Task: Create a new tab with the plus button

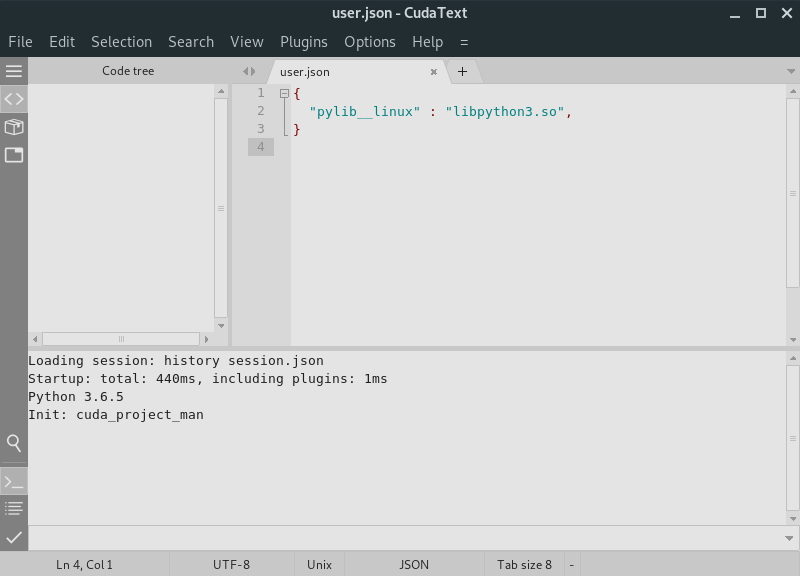Action: [461, 71]
